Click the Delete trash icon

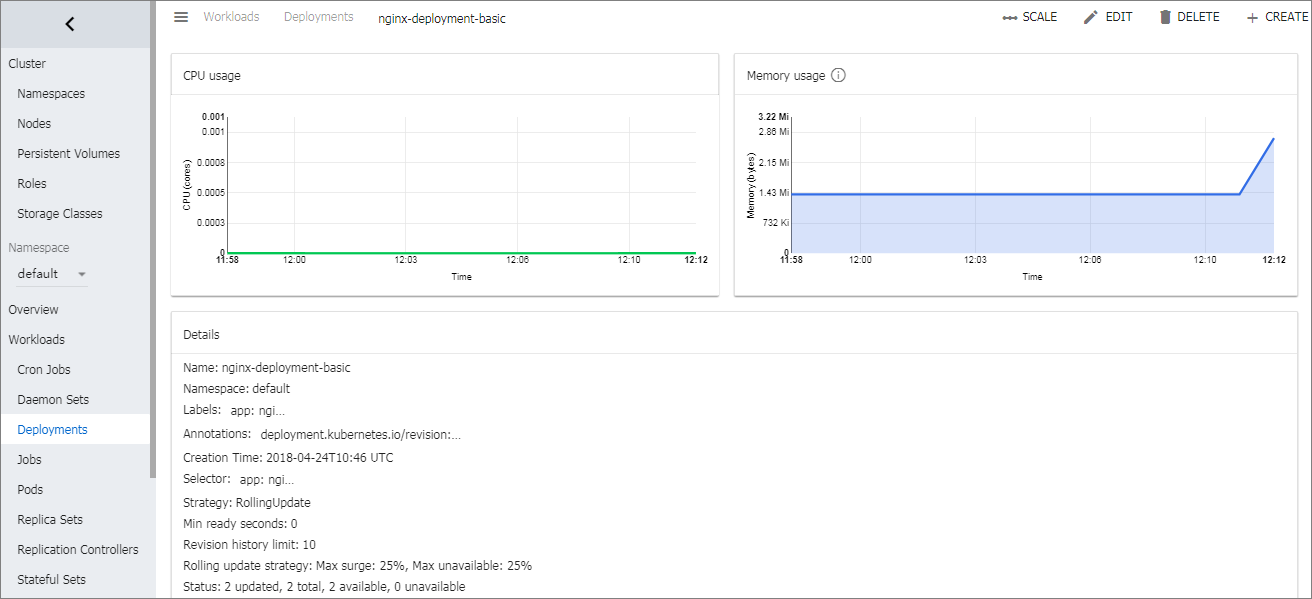pyautogui.click(x=1165, y=17)
